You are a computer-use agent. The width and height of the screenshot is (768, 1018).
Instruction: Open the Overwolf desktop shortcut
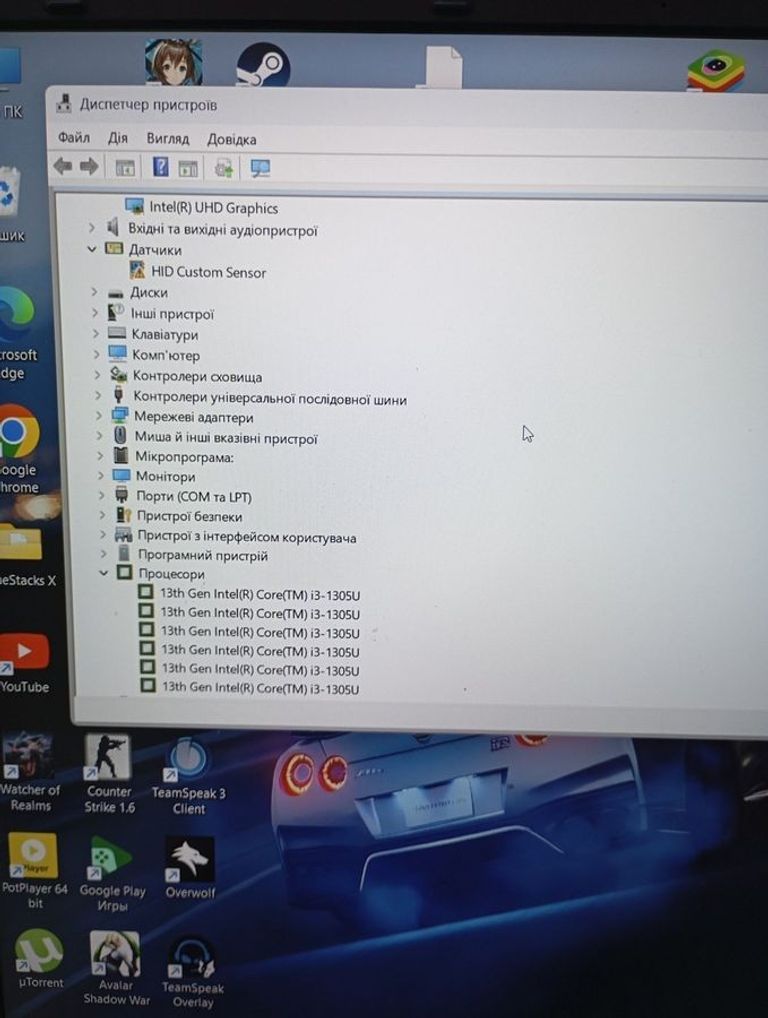[x=190, y=867]
